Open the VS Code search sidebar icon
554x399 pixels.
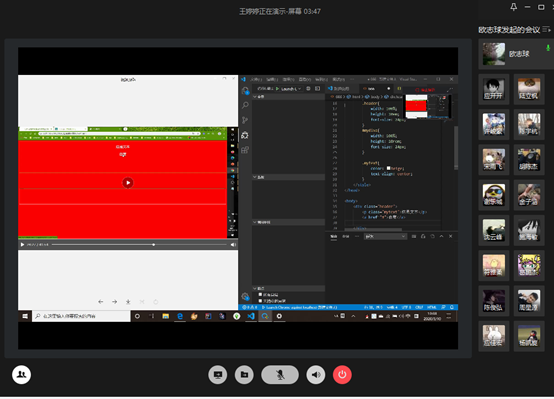pyautogui.click(x=245, y=105)
